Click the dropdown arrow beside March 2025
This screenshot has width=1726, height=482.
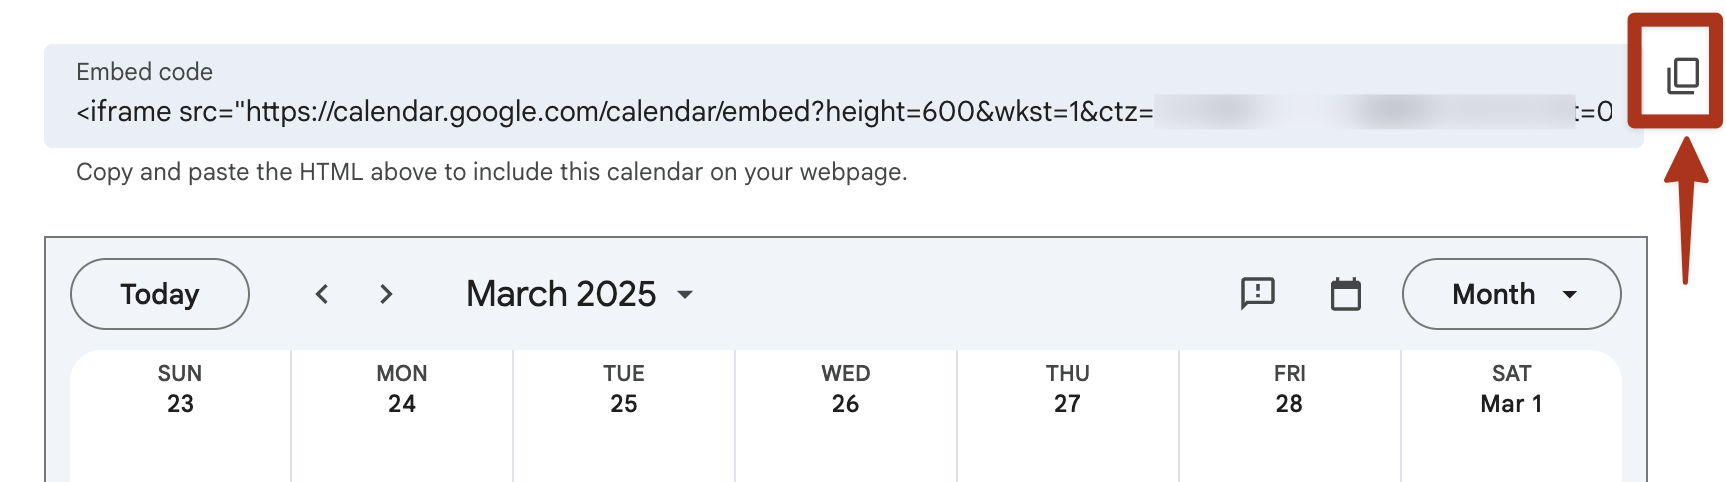pyautogui.click(x=685, y=294)
